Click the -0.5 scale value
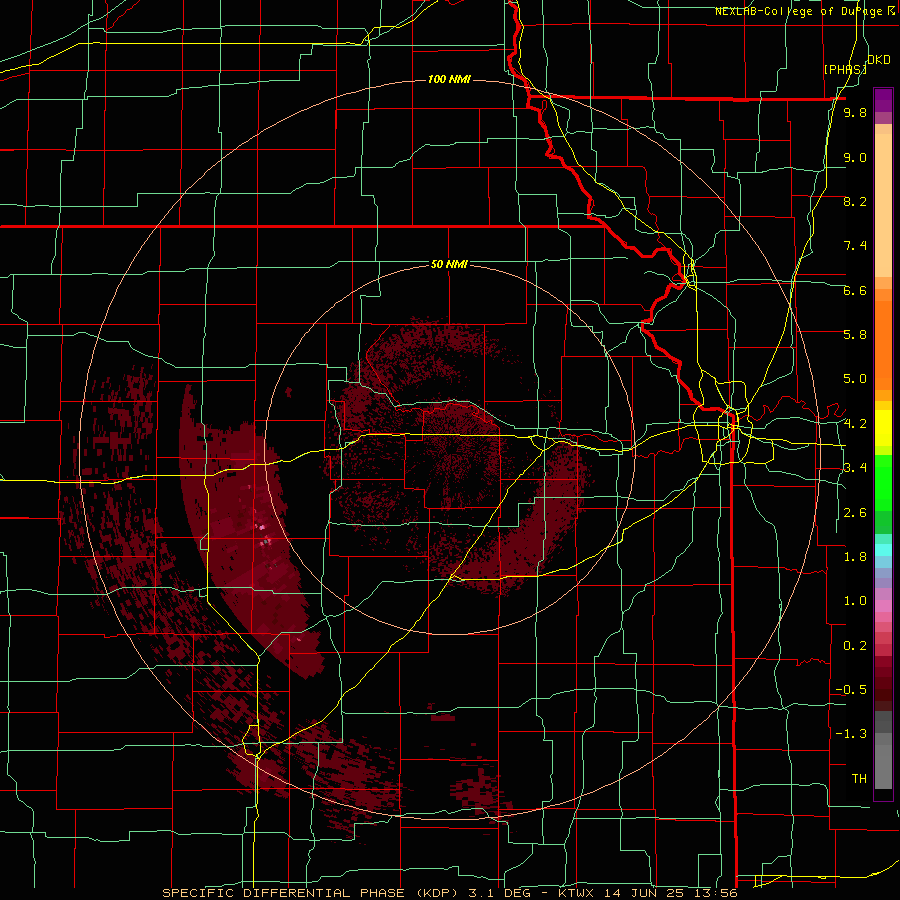Image resolution: width=900 pixels, height=900 pixels. coord(851,690)
